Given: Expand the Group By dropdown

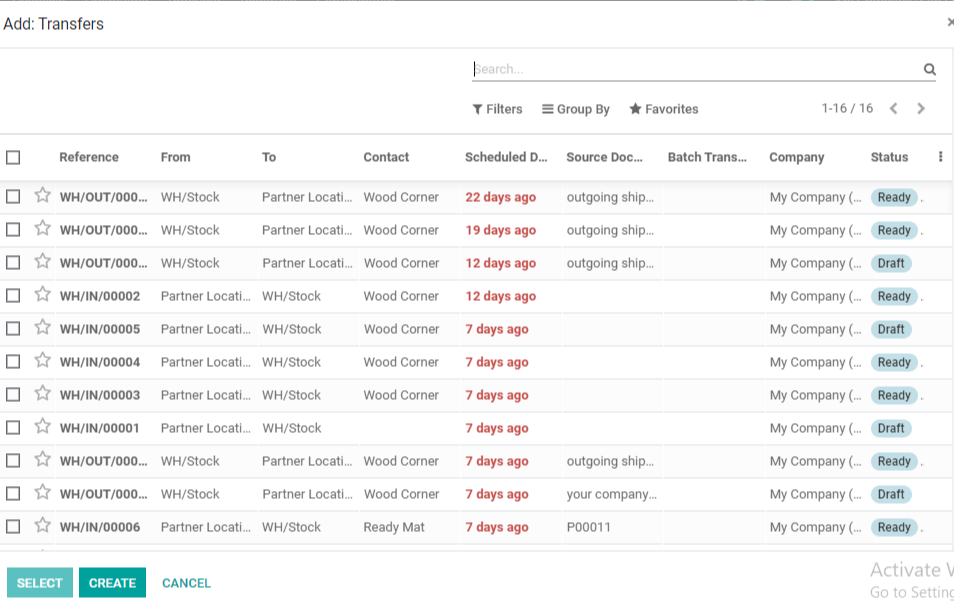Looking at the screenshot, I should tap(576, 109).
